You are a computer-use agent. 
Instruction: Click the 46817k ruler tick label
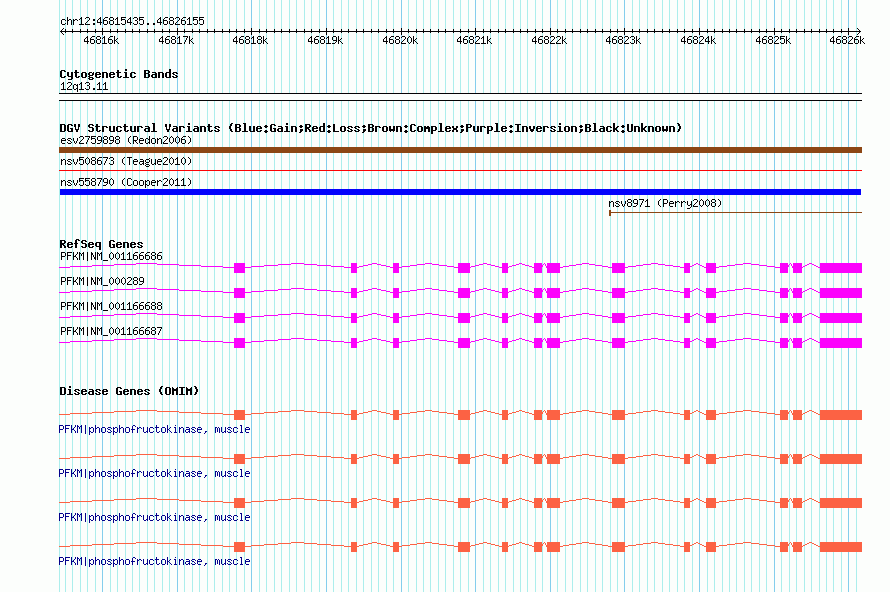[x=176, y=40]
